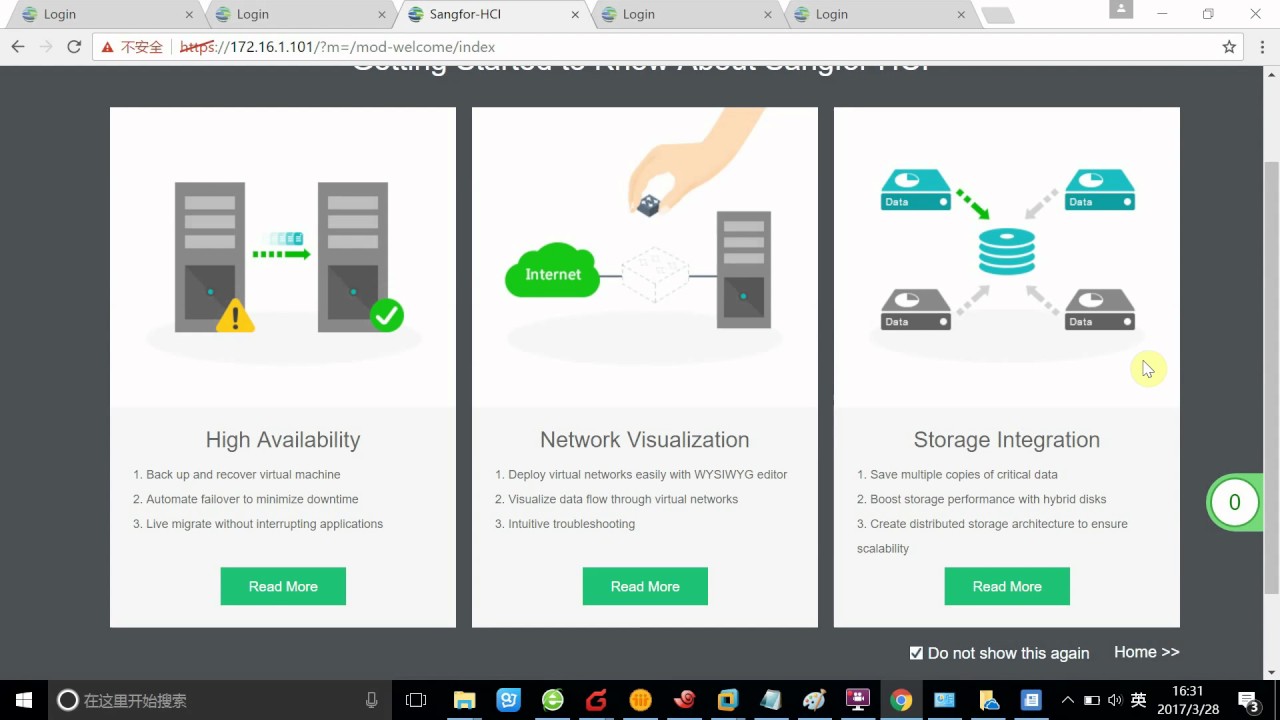This screenshot has width=1280, height=720.
Task: Open the Home >> link
Action: point(1147,652)
